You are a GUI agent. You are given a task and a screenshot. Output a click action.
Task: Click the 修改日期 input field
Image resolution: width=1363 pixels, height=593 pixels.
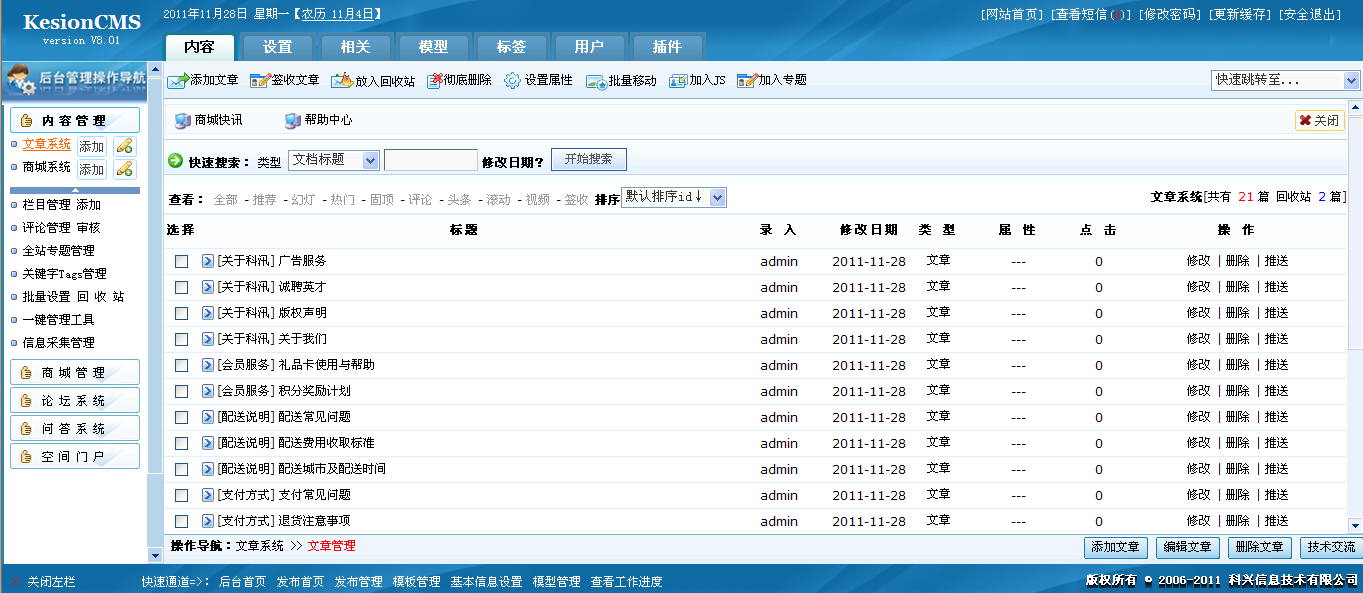(431, 159)
